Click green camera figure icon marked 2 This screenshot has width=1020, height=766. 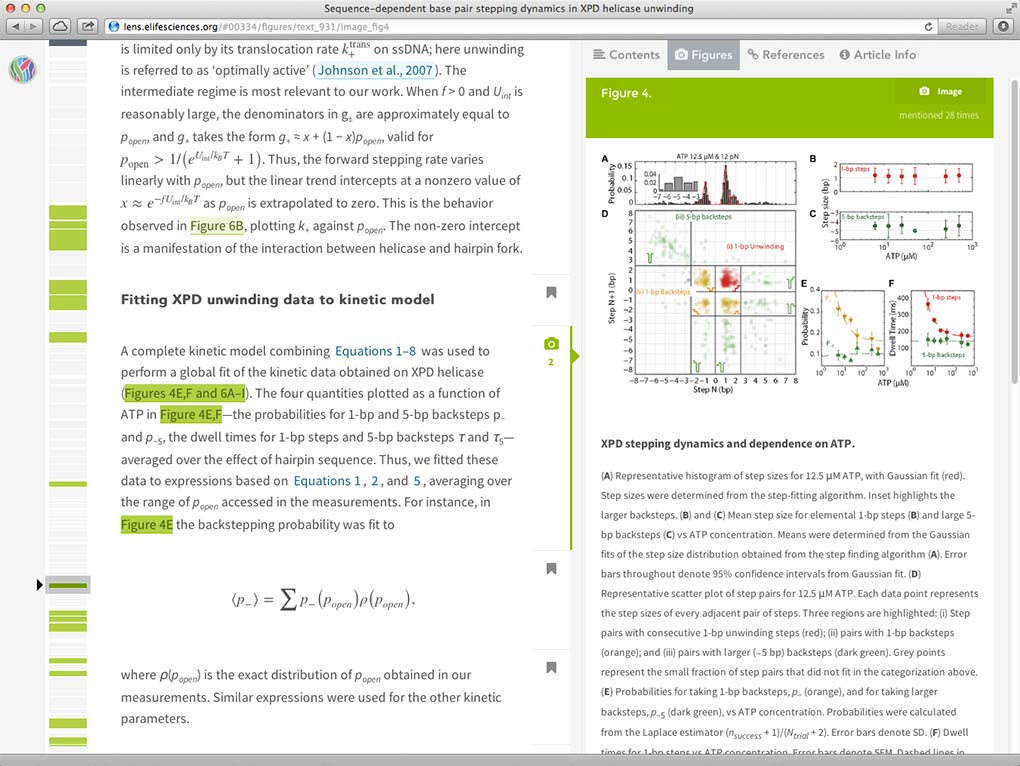click(551, 350)
